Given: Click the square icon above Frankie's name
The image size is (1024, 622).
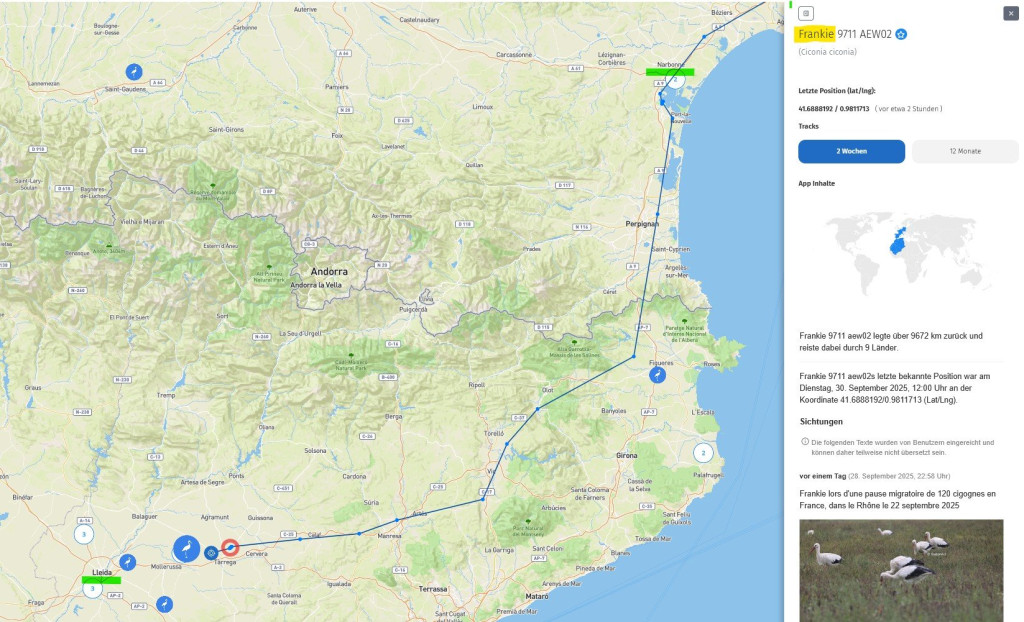Looking at the screenshot, I should pyautogui.click(x=806, y=13).
